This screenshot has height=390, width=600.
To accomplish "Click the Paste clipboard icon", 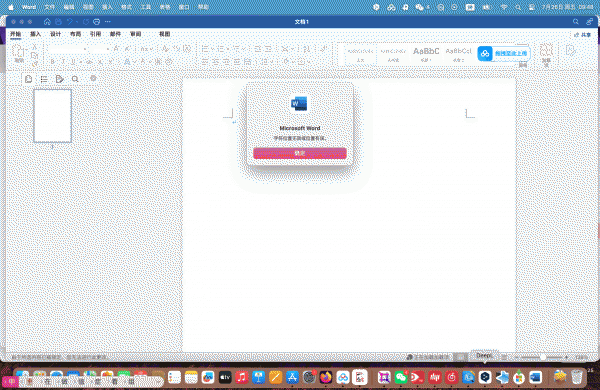I will pyautogui.click(x=18, y=51).
